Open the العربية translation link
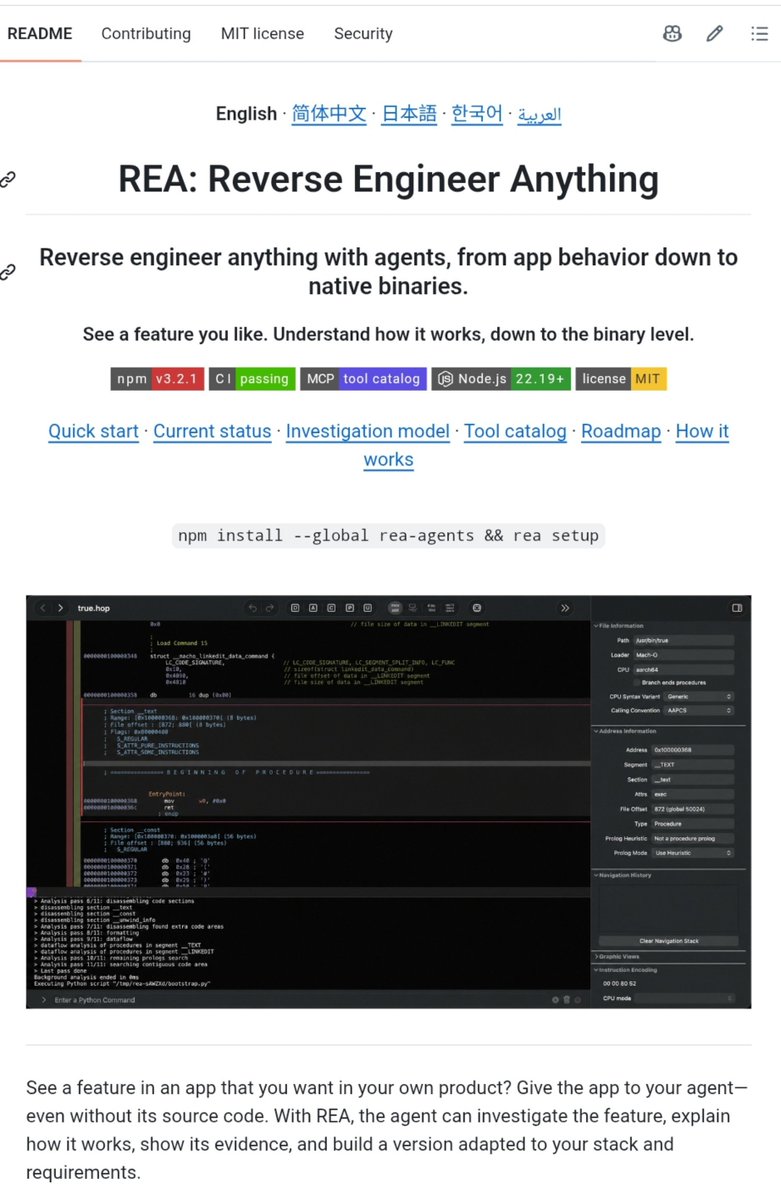781x1200 pixels. pyautogui.click(x=539, y=114)
